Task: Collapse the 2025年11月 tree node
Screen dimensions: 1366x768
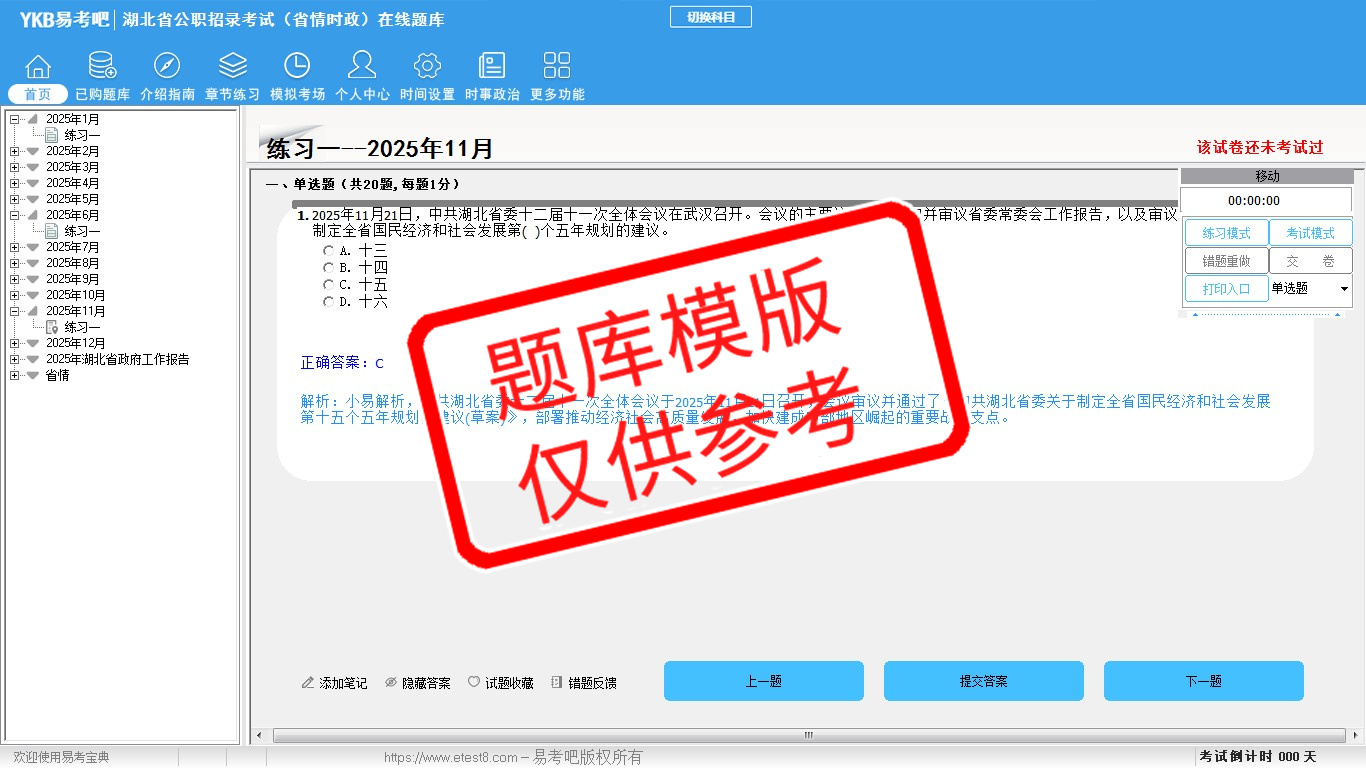Action: click(x=15, y=311)
